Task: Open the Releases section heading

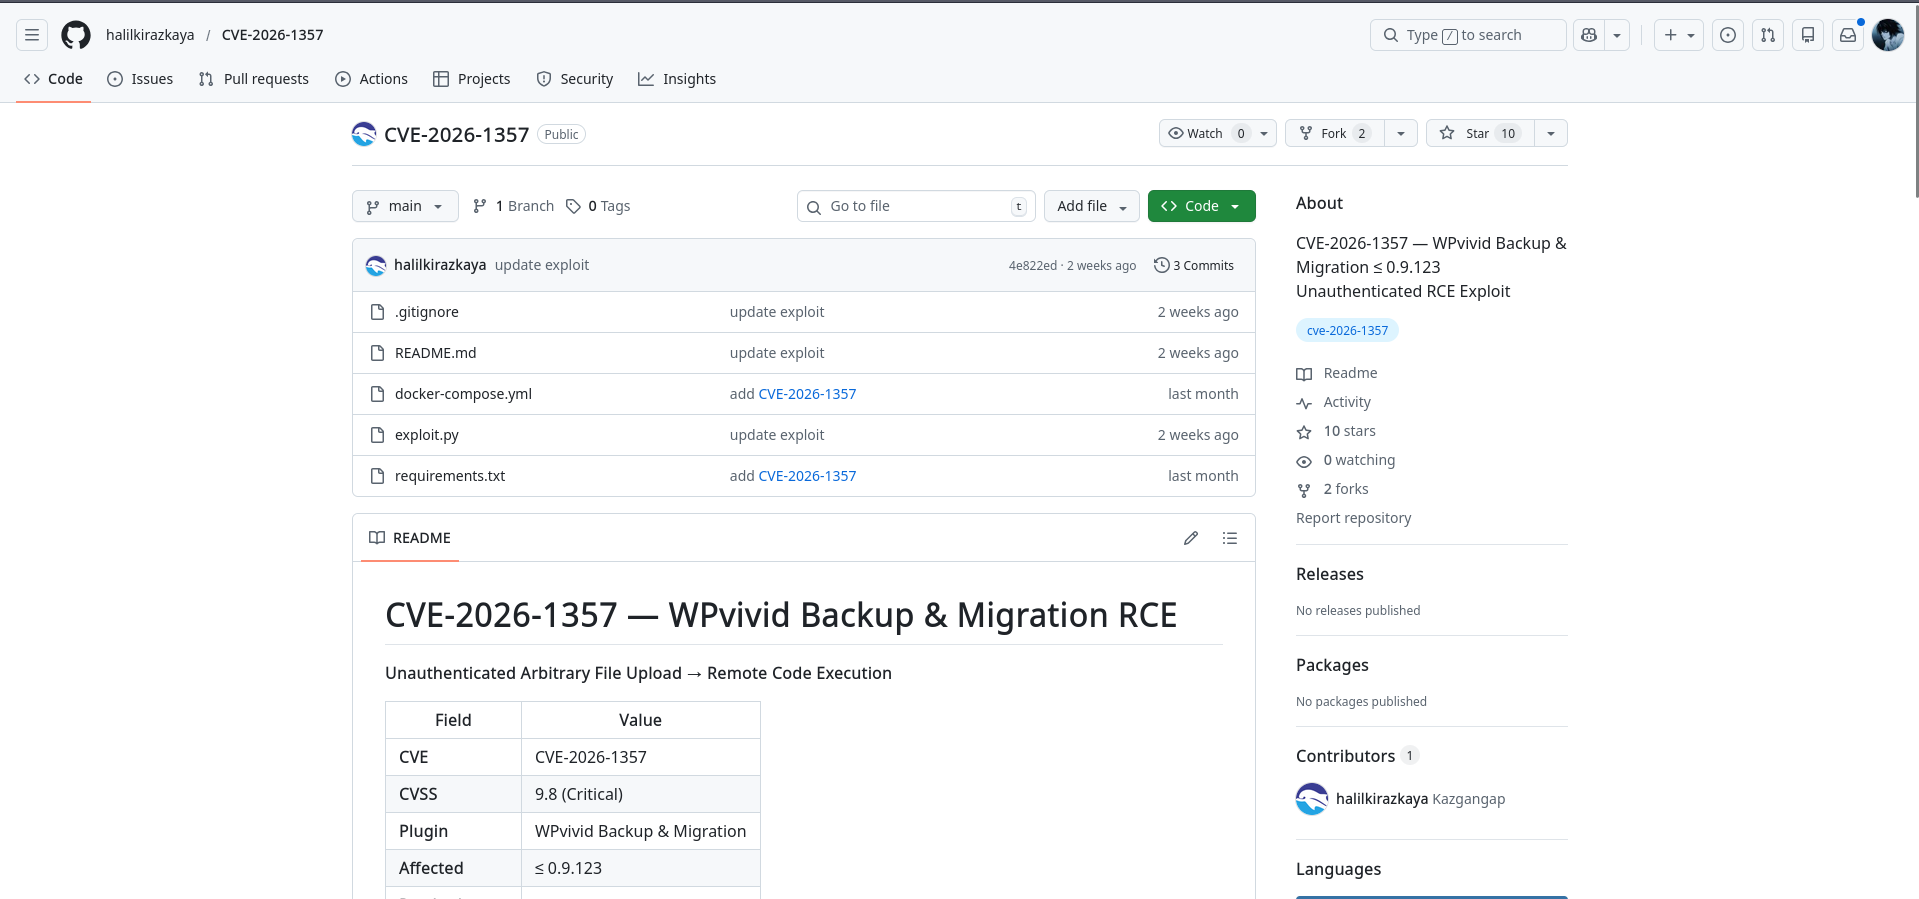Action: 1330,574
